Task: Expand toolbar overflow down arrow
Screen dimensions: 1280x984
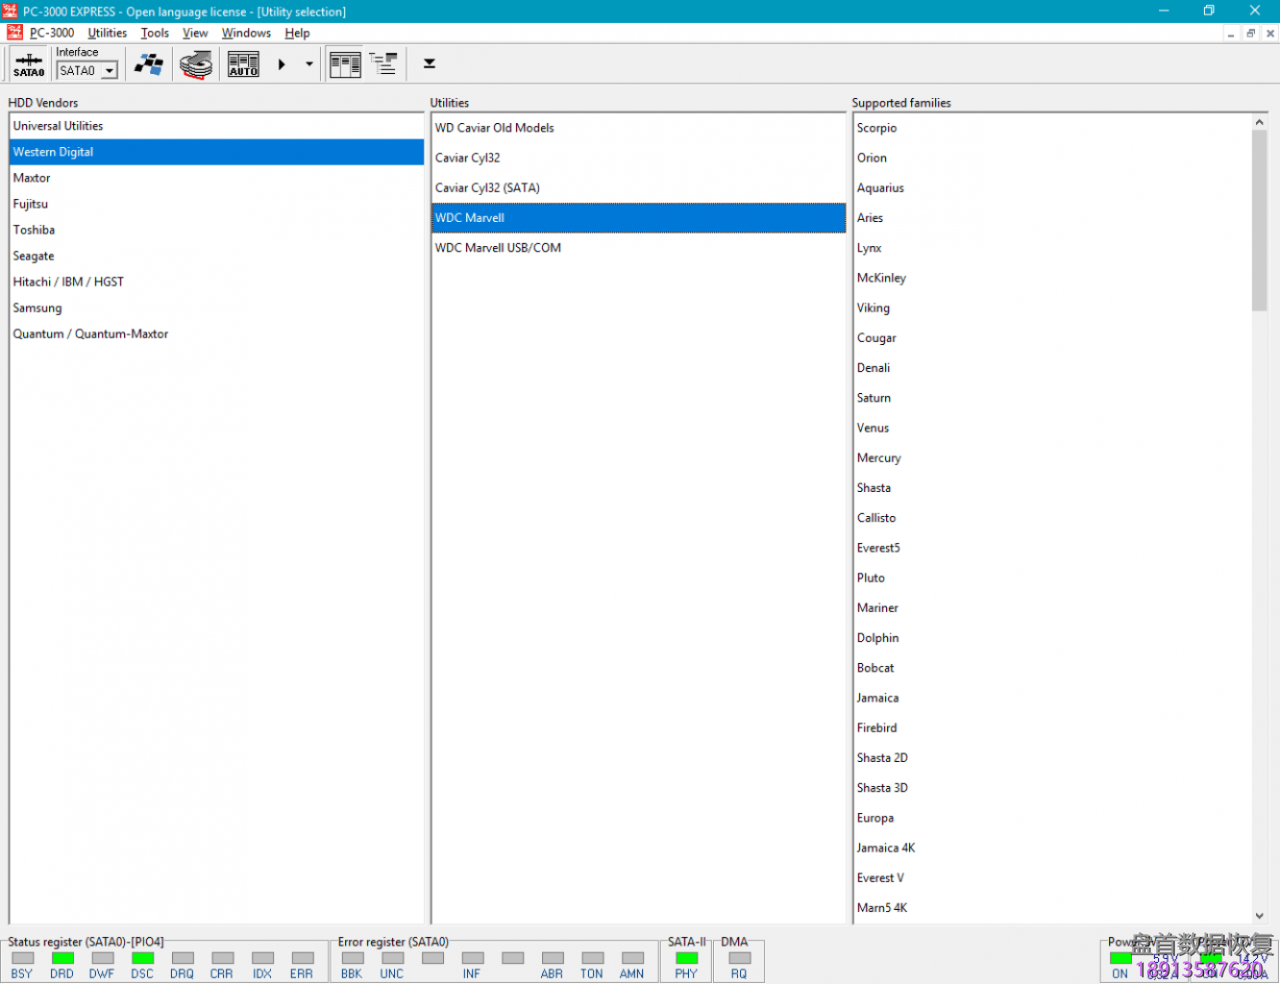Action: point(429,64)
